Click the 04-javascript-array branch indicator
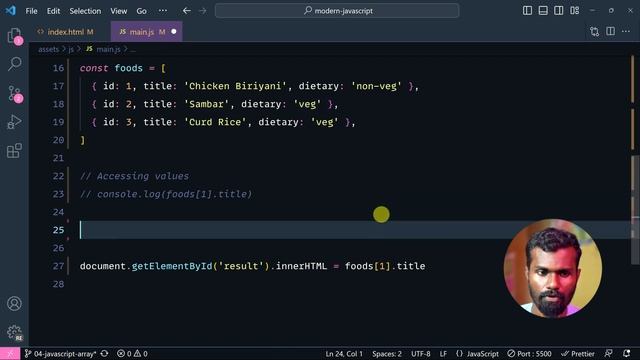 tap(61, 354)
